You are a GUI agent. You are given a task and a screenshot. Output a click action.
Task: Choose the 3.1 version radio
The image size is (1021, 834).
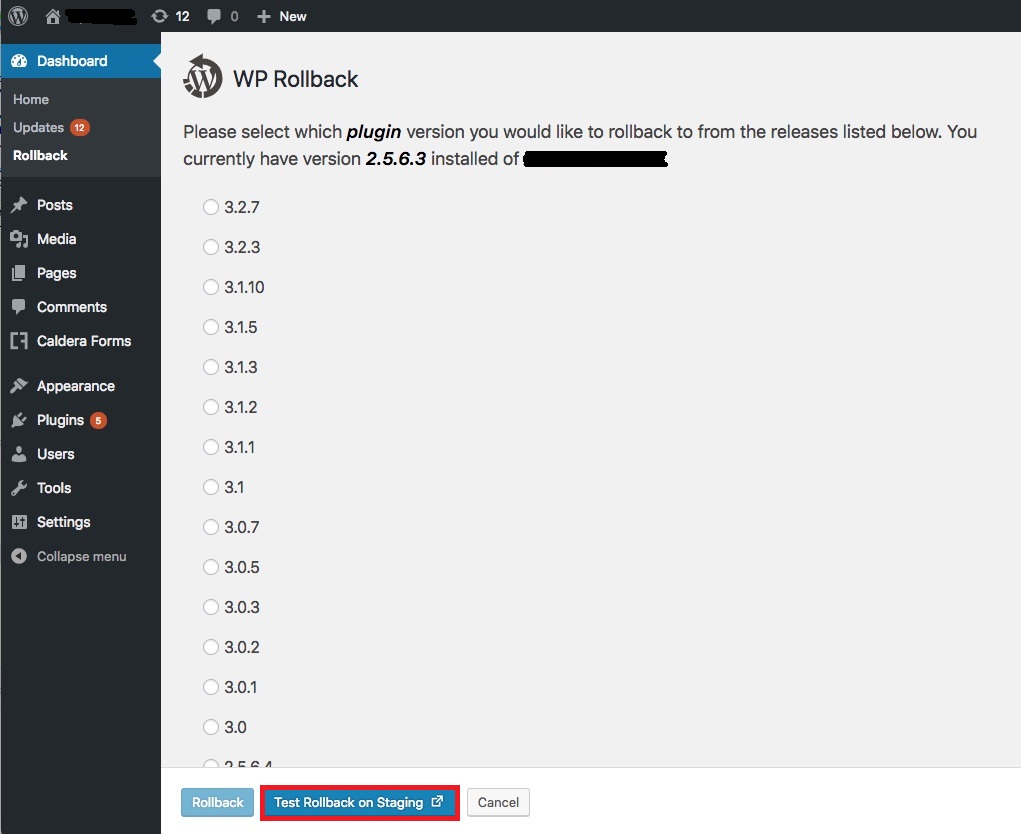[x=210, y=487]
